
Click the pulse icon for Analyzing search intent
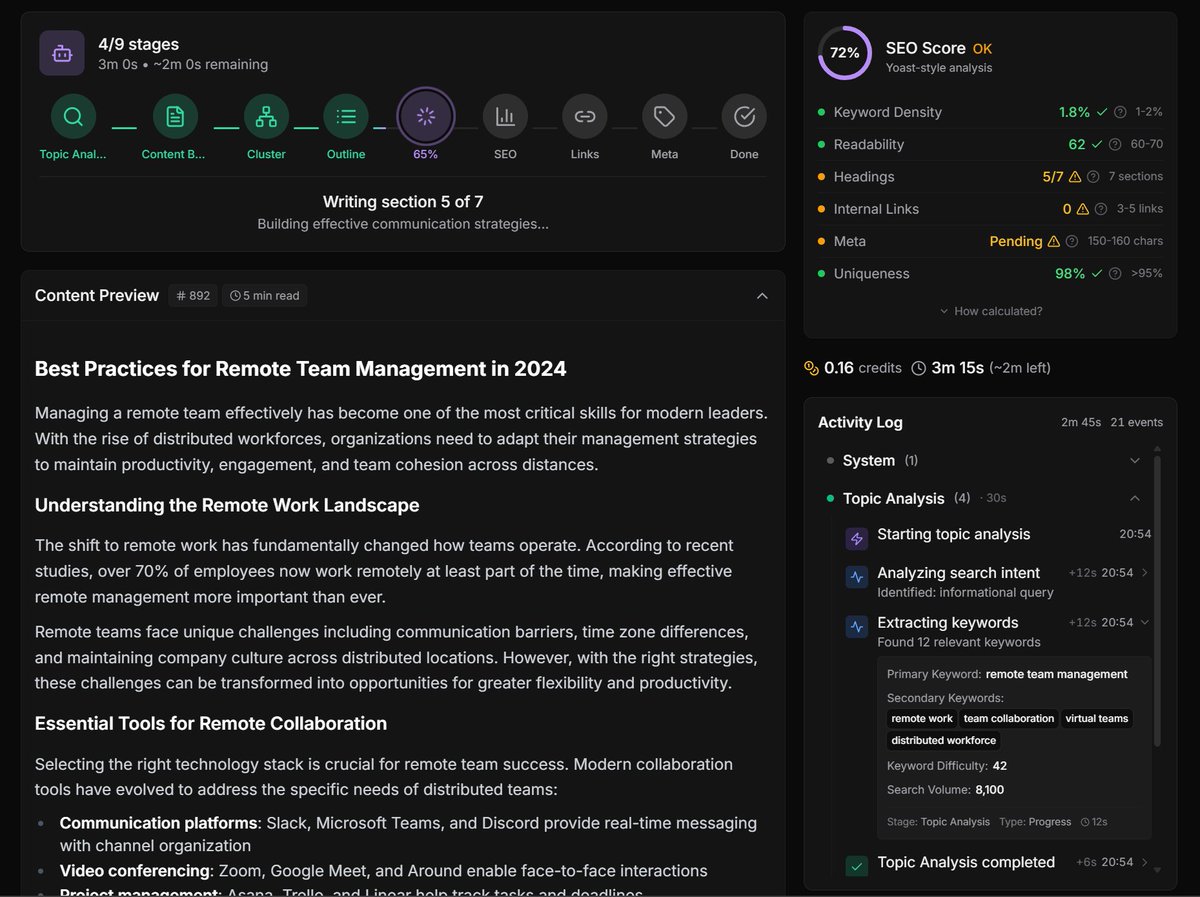click(856, 577)
